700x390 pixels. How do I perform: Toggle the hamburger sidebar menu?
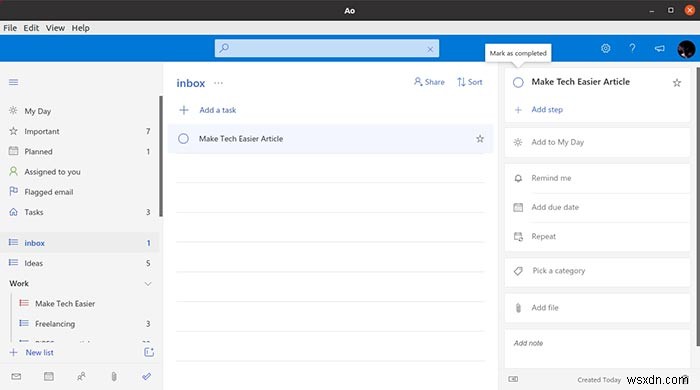(13, 82)
